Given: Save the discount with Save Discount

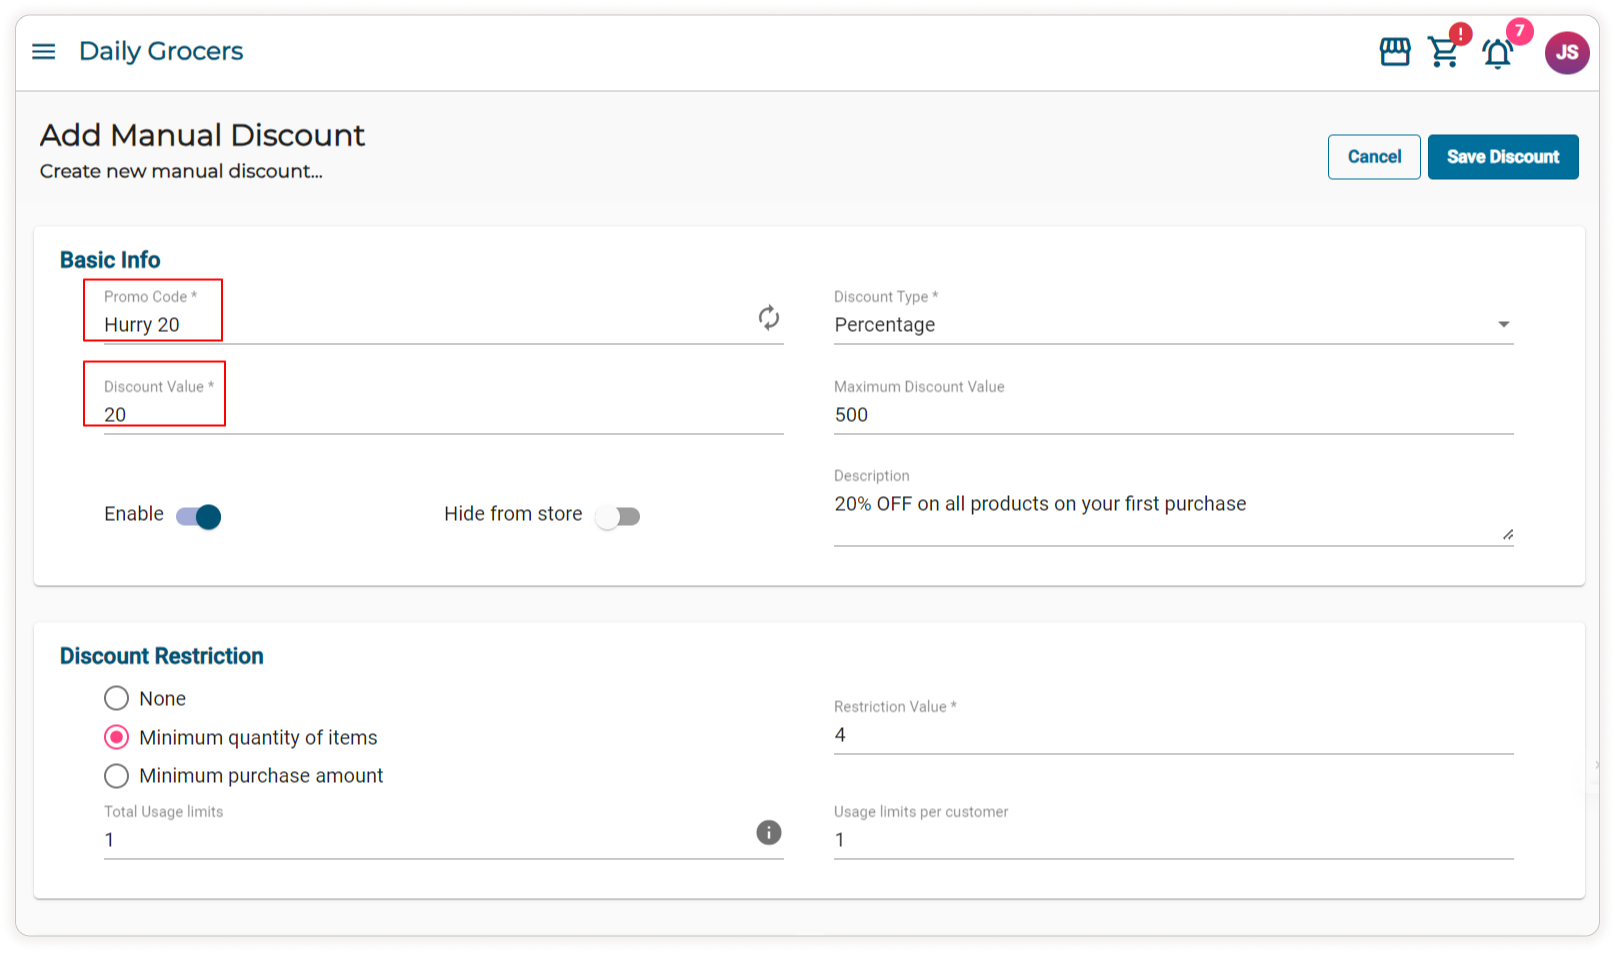Looking at the screenshot, I should tap(1502, 157).
